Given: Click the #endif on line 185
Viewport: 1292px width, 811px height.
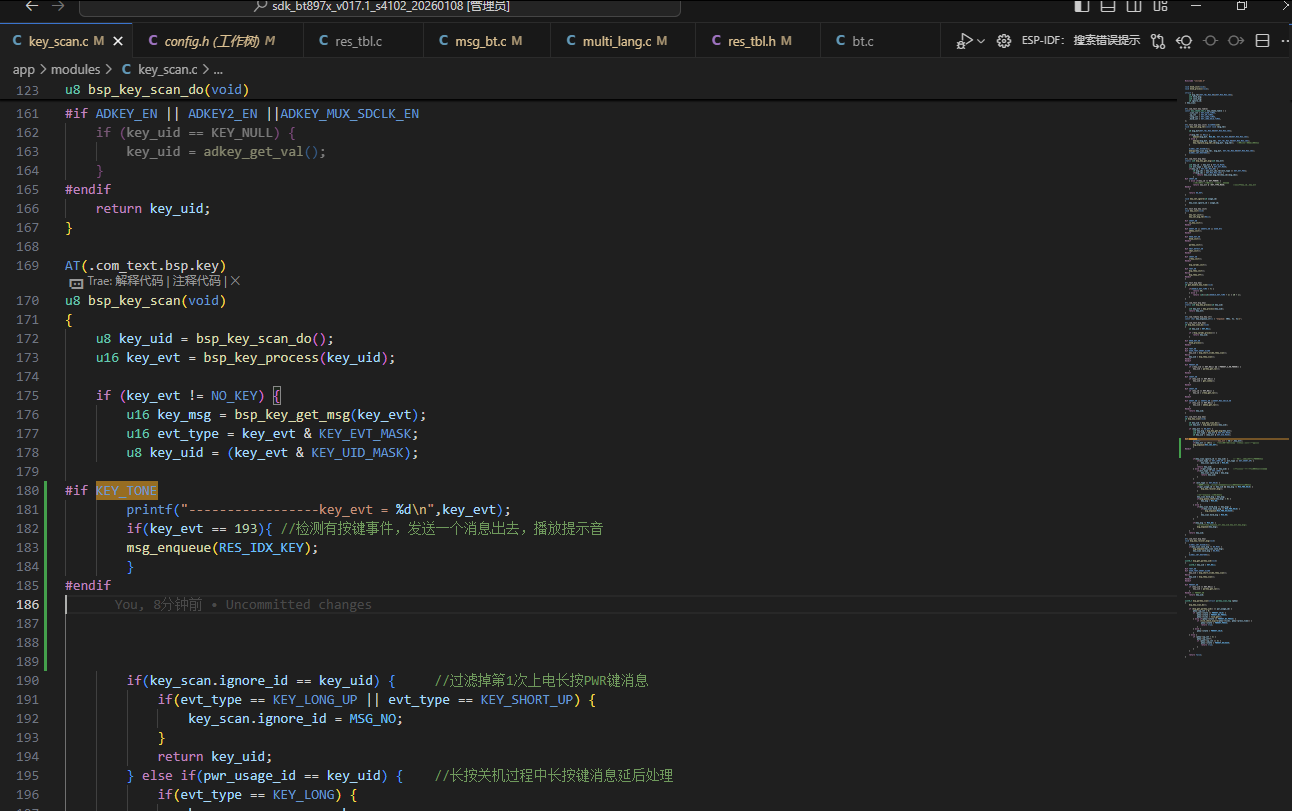Looking at the screenshot, I should pos(88,585).
